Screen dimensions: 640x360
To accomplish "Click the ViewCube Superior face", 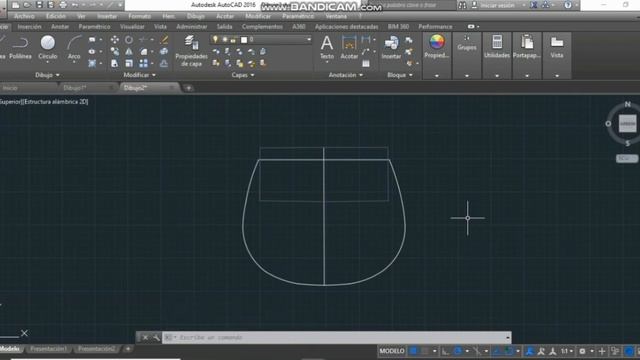I will (627, 124).
